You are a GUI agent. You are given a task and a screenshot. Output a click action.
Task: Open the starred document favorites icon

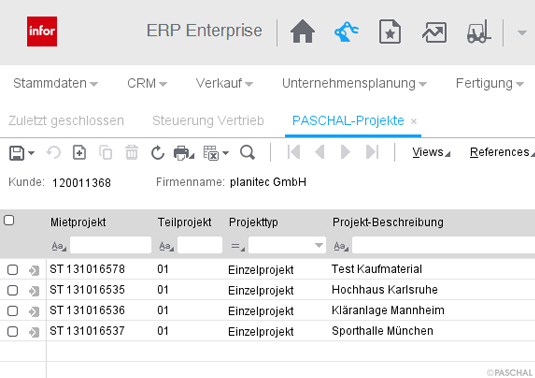(390, 32)
